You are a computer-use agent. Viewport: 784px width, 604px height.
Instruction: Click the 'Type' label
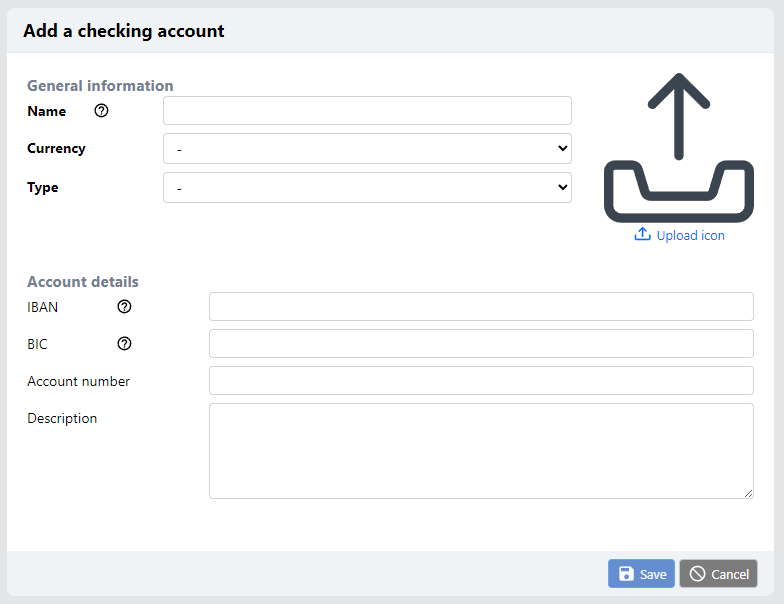pos(42,188)
